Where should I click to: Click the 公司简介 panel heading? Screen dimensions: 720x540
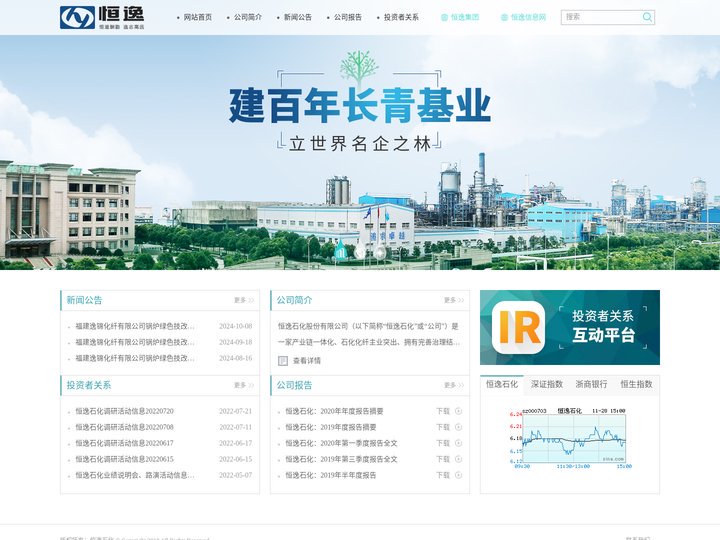(294, 300)
